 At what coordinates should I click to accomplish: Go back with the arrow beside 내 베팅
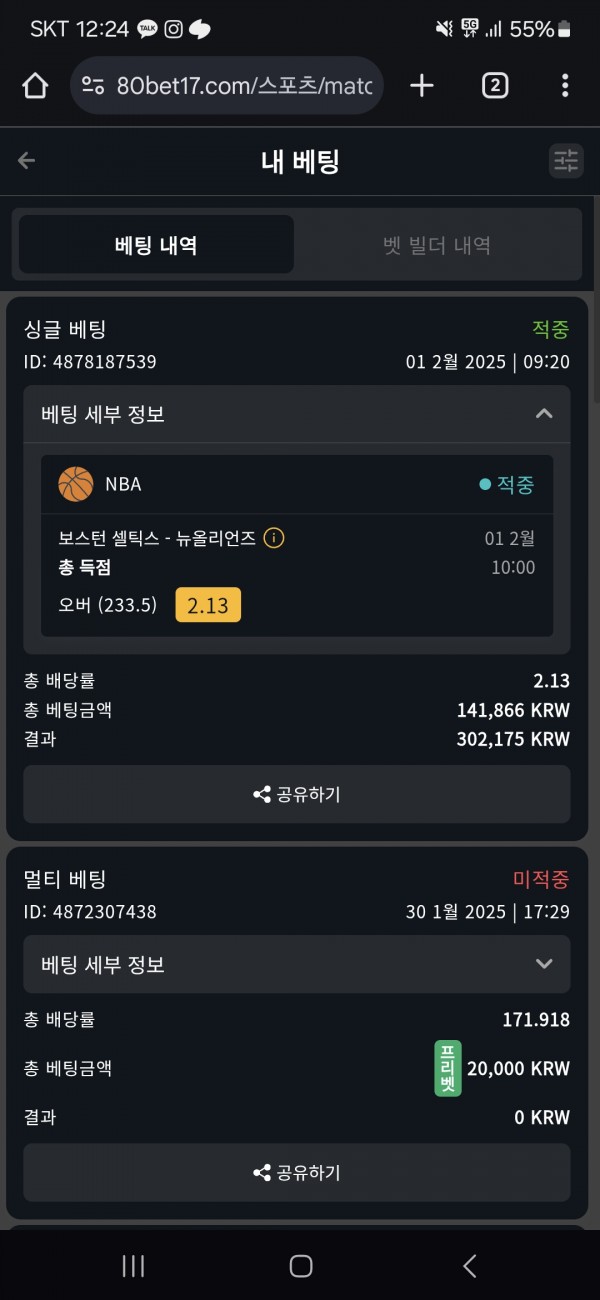click(27, 161)
